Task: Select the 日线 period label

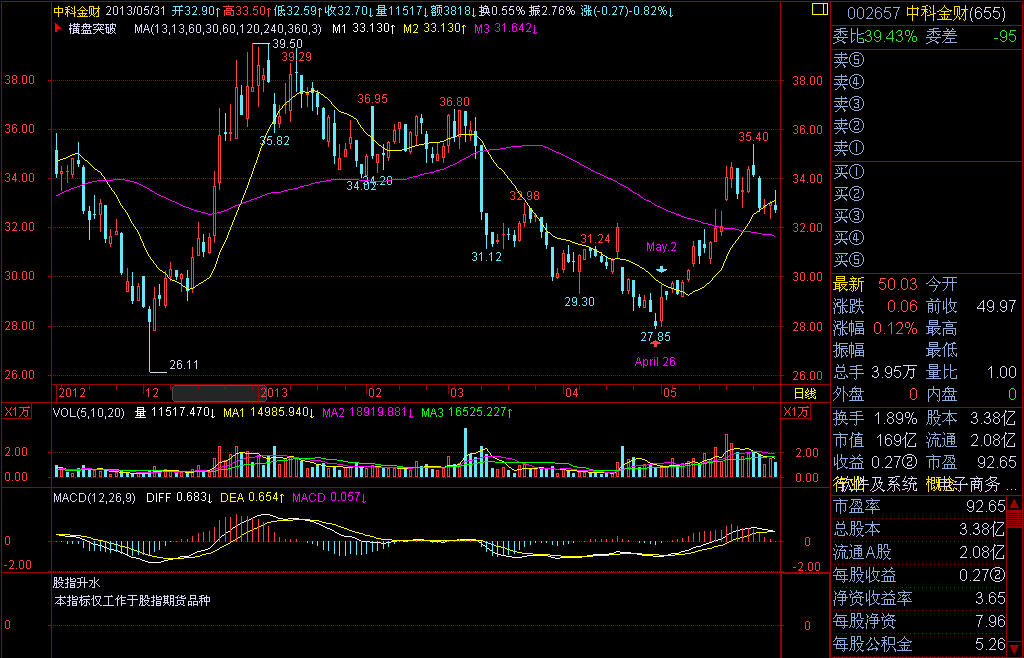Action: pos(805,393)
